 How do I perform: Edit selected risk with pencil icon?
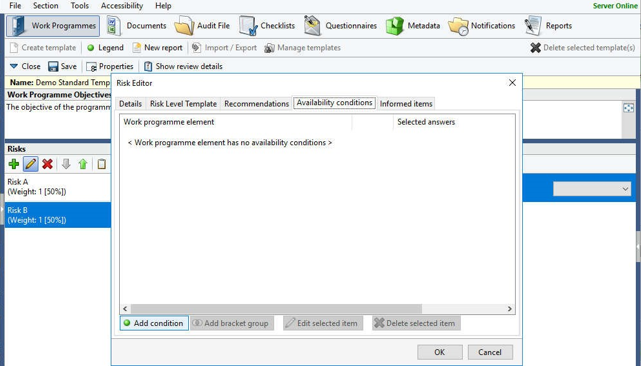pos(30,164)
